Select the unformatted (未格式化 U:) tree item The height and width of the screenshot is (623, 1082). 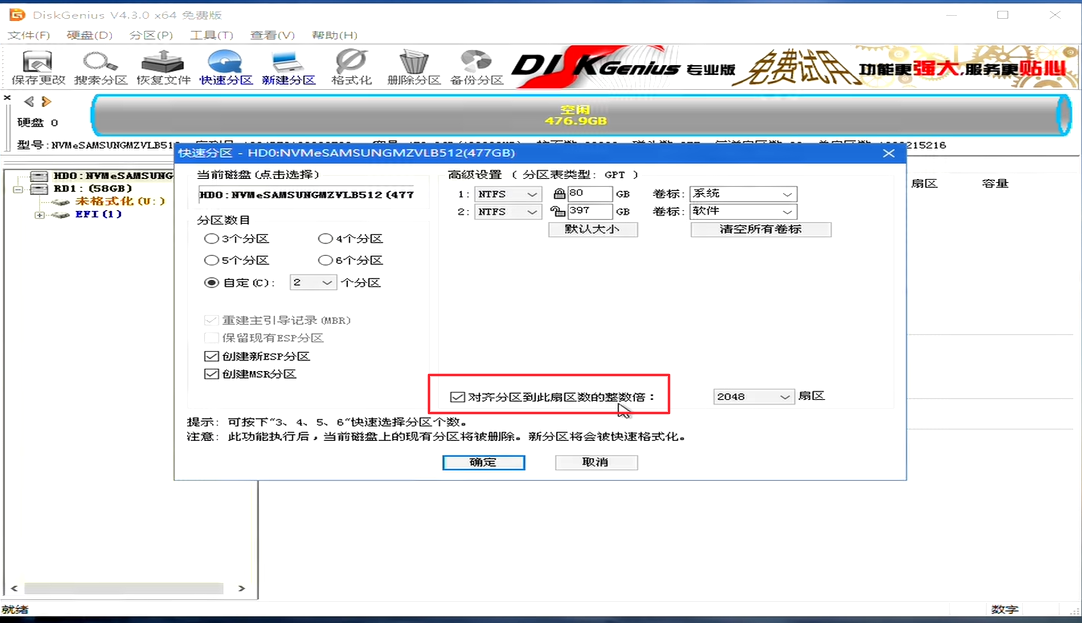(120, 201)
